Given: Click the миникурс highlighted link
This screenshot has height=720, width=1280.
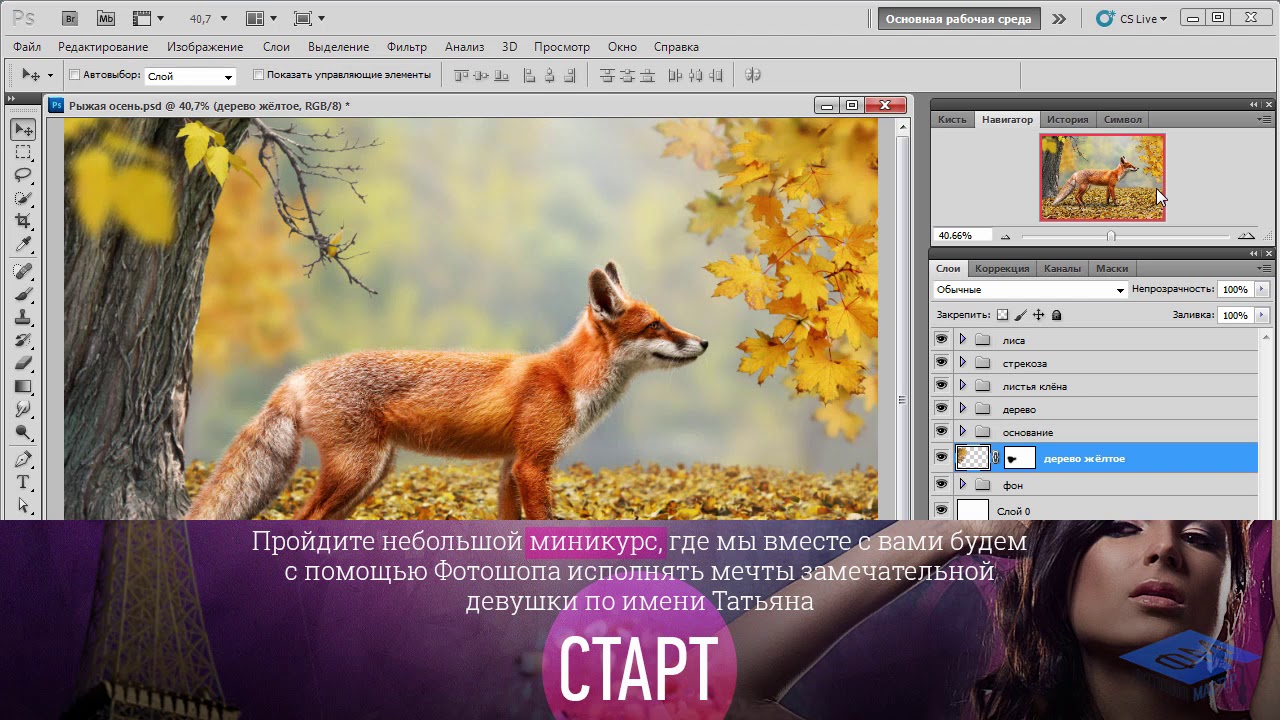Looking at the screenshot, I should [x=595, y=541].
